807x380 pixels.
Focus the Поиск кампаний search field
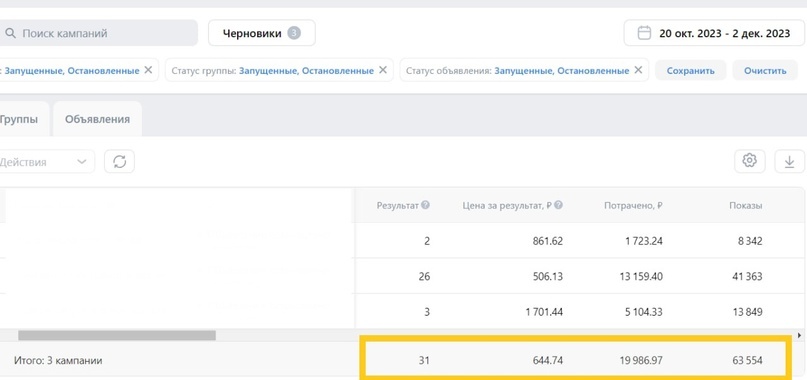(x=98, y=33)
